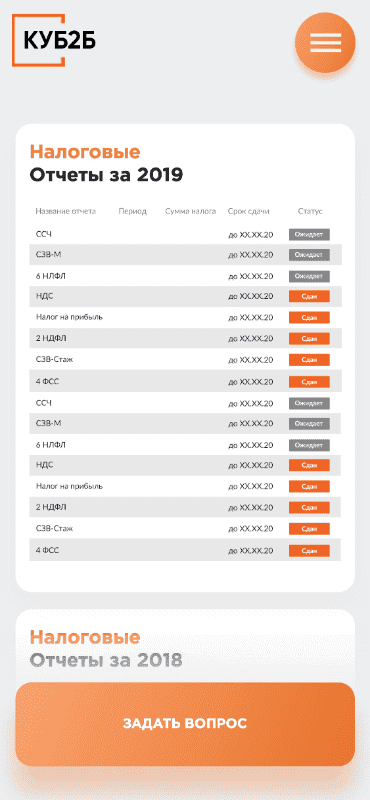
Task: Click the Статус column header
Action: pyautogui.click(x=310, y=211)
